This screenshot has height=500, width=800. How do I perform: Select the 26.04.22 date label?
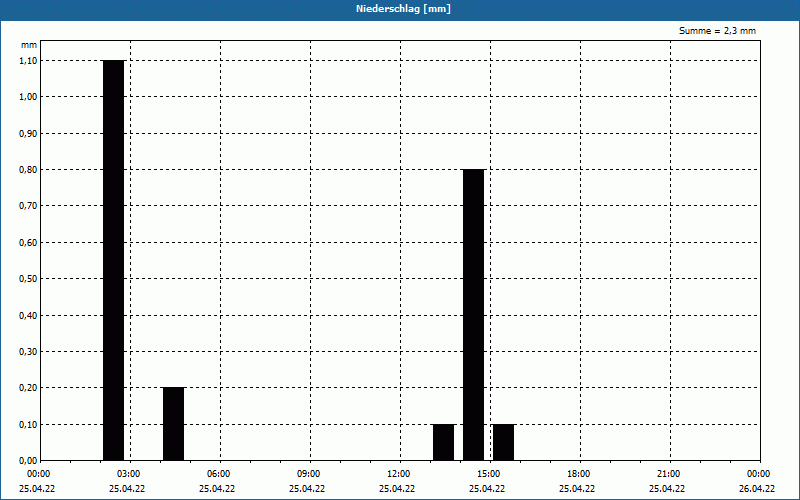757,489
